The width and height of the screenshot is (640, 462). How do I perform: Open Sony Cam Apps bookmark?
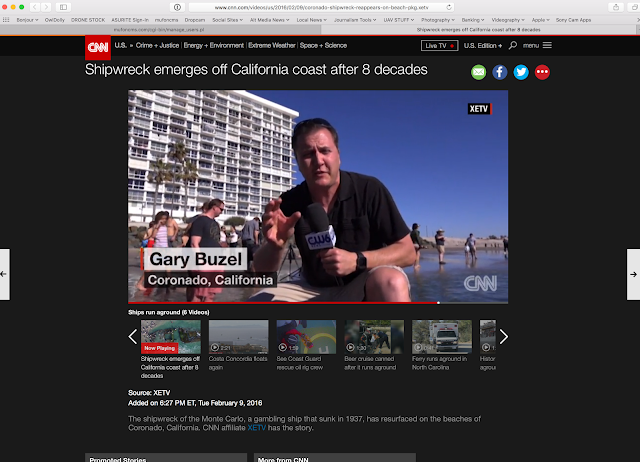pos(573,20)
